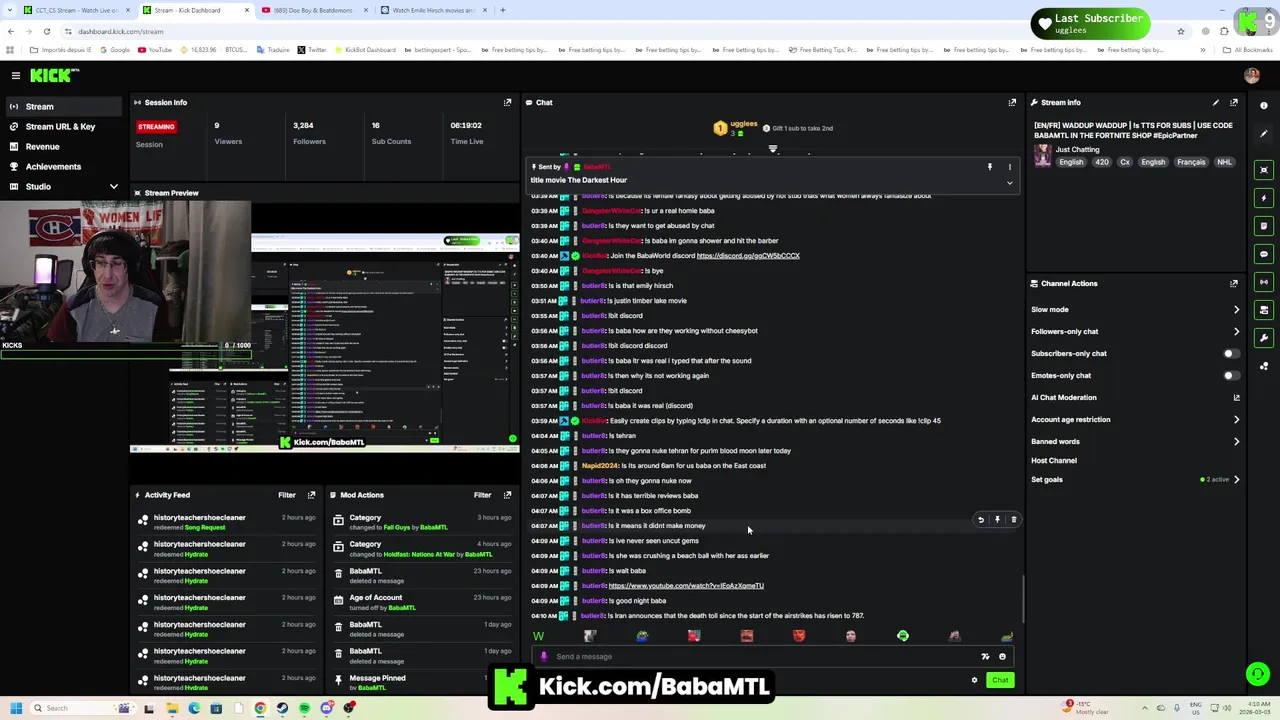Open the Windows Start menu
Viewport: 1280px width, 720px height.
coord(15,708)
